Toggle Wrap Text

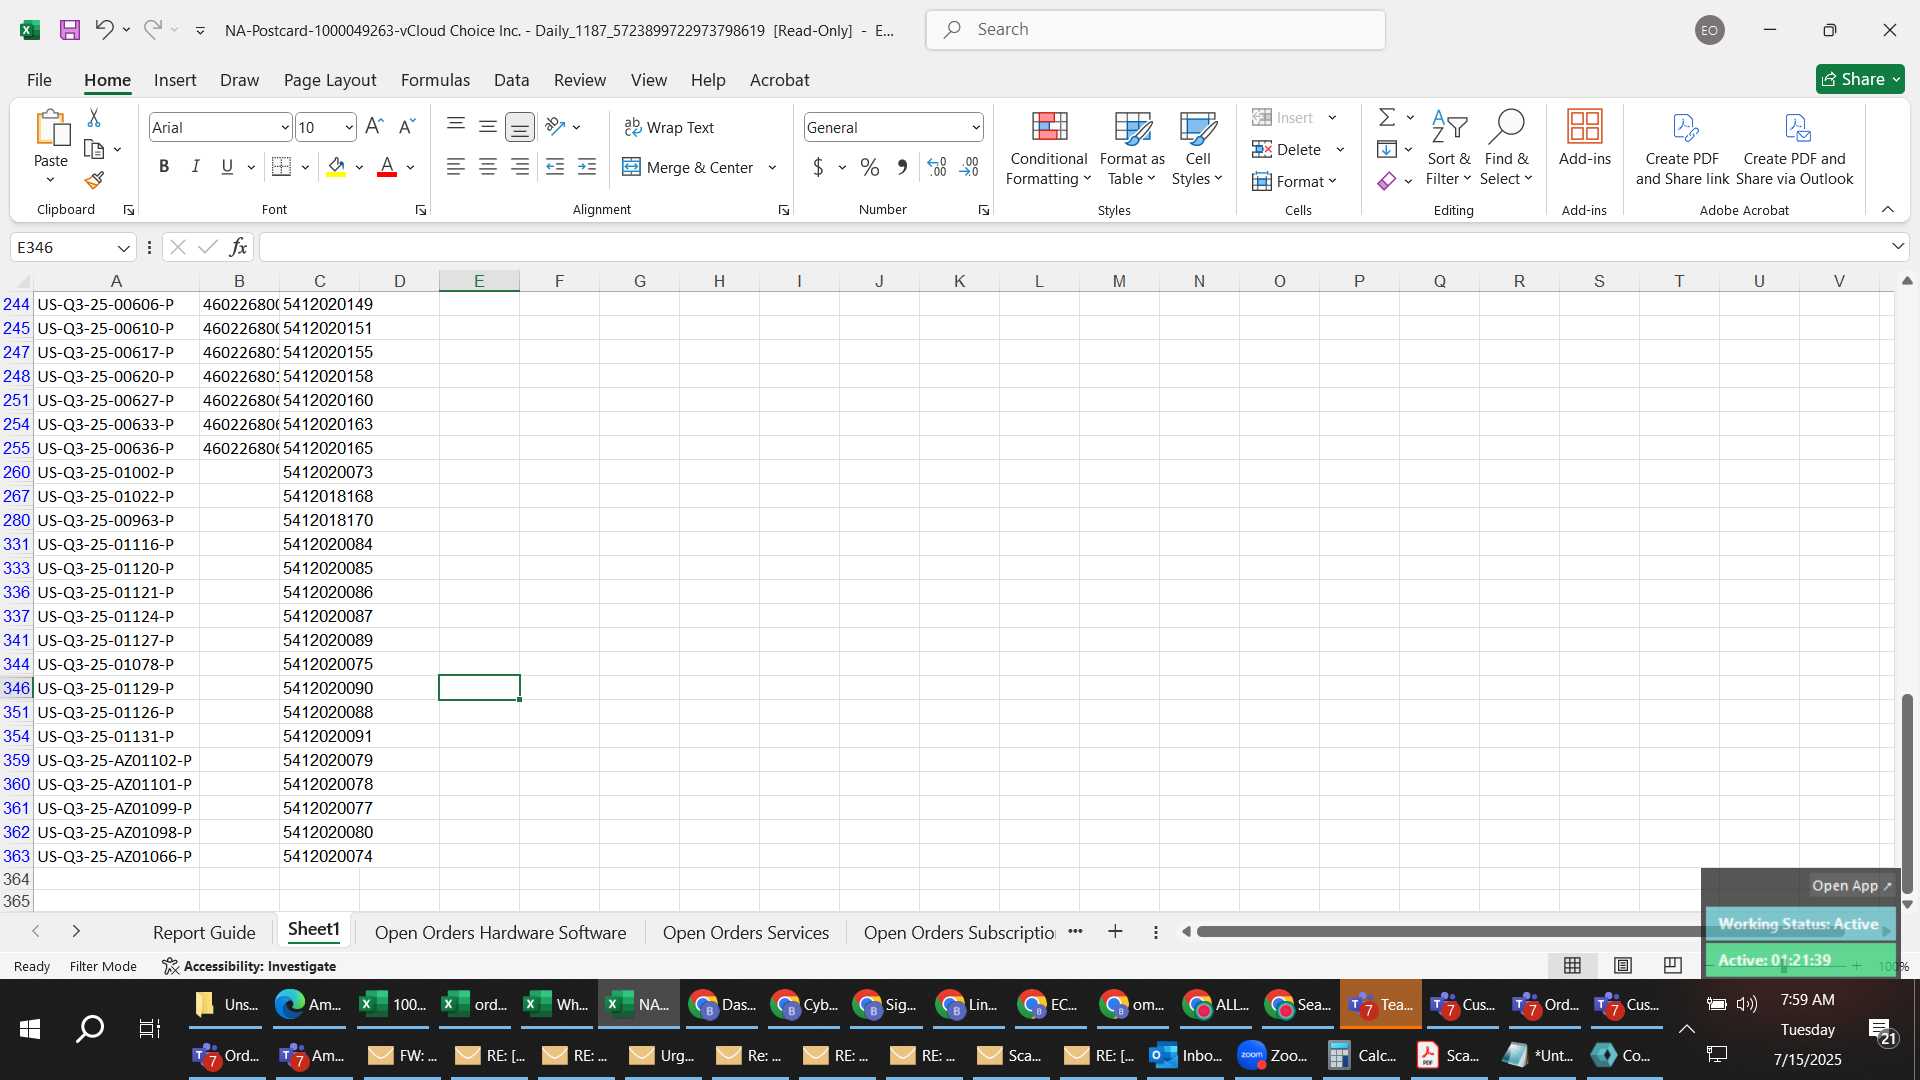tap(669, 127)
